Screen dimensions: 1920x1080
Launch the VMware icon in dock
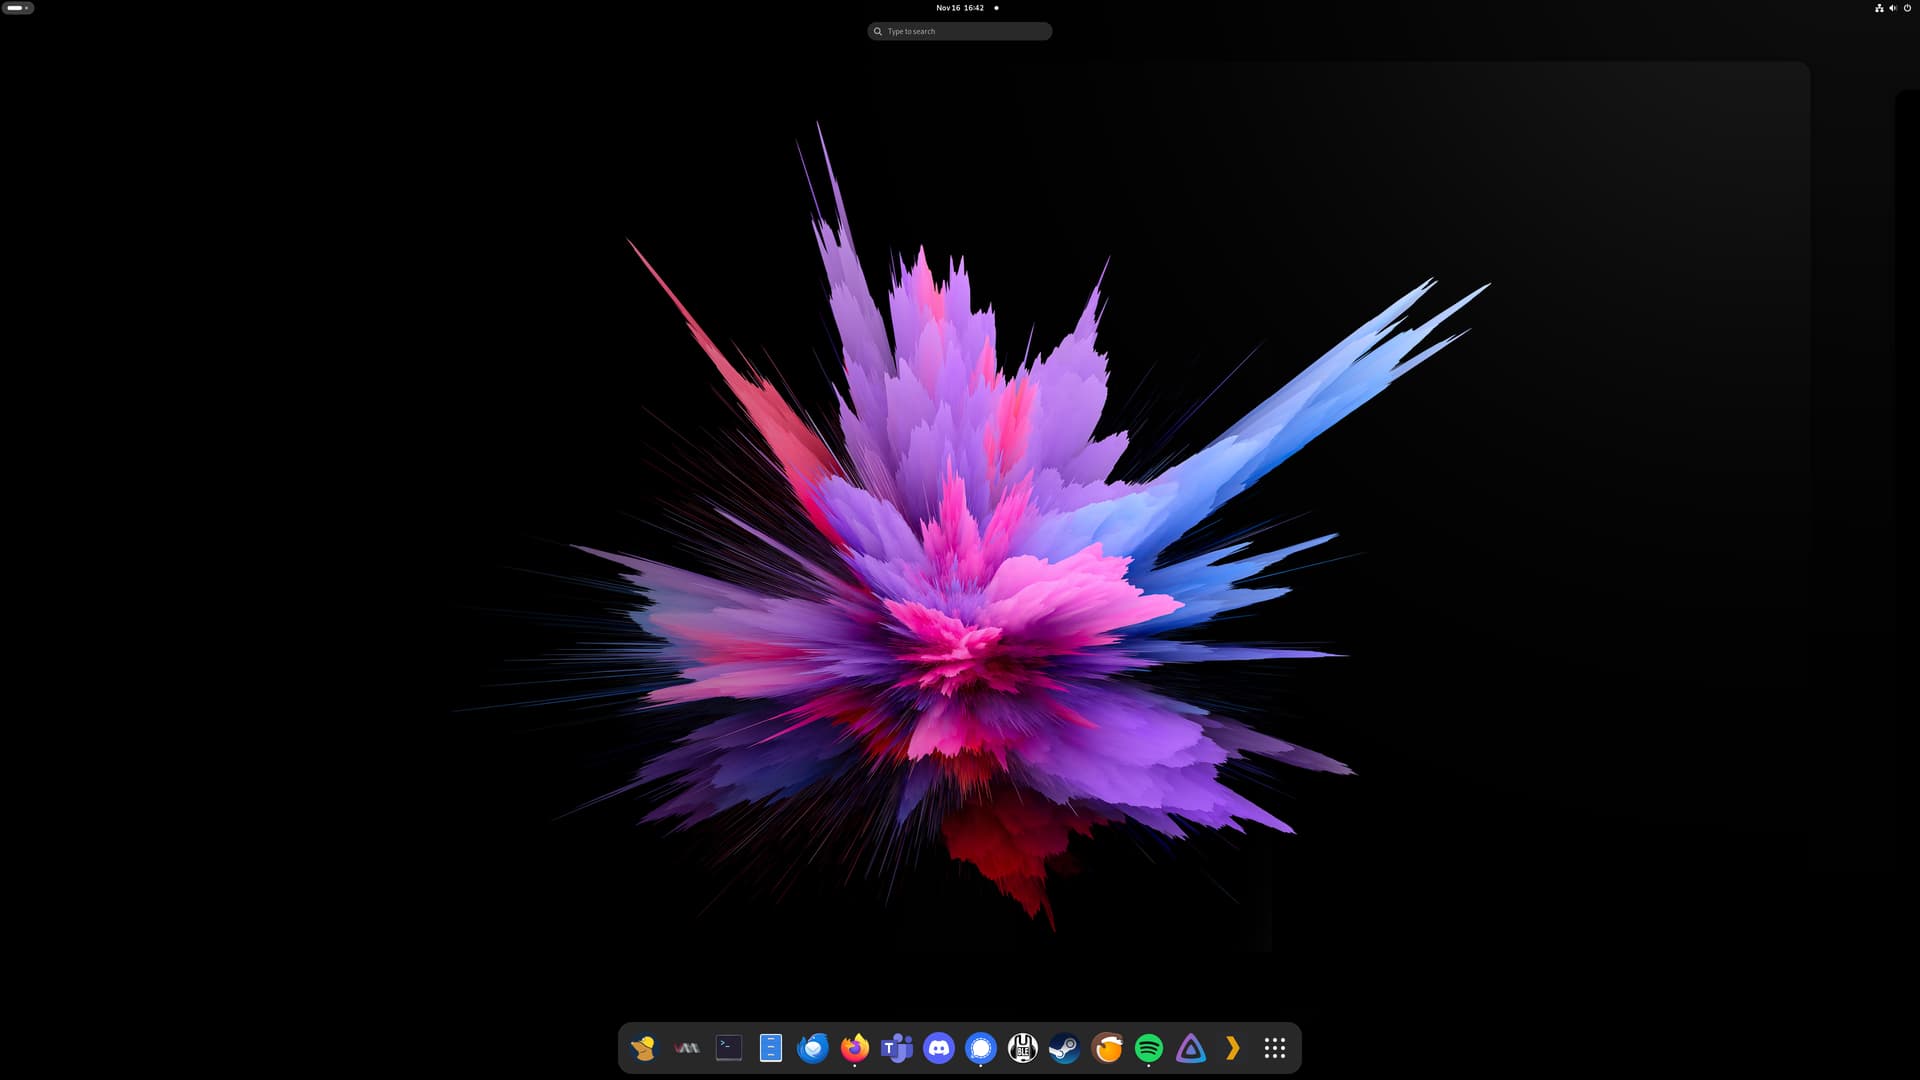686,1048
